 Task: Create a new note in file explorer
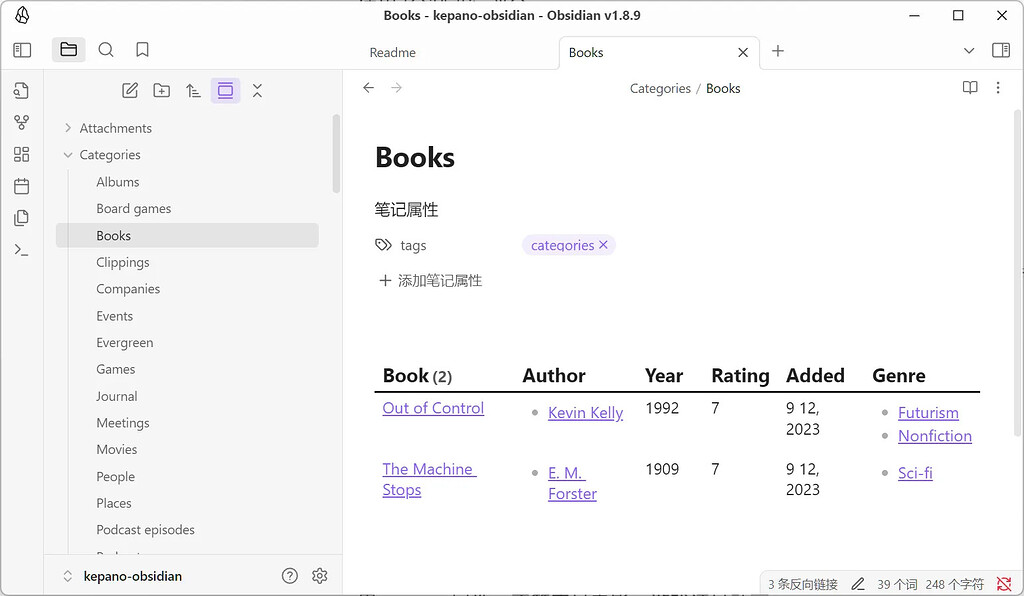pyautogui.click(x=130, y=91)
